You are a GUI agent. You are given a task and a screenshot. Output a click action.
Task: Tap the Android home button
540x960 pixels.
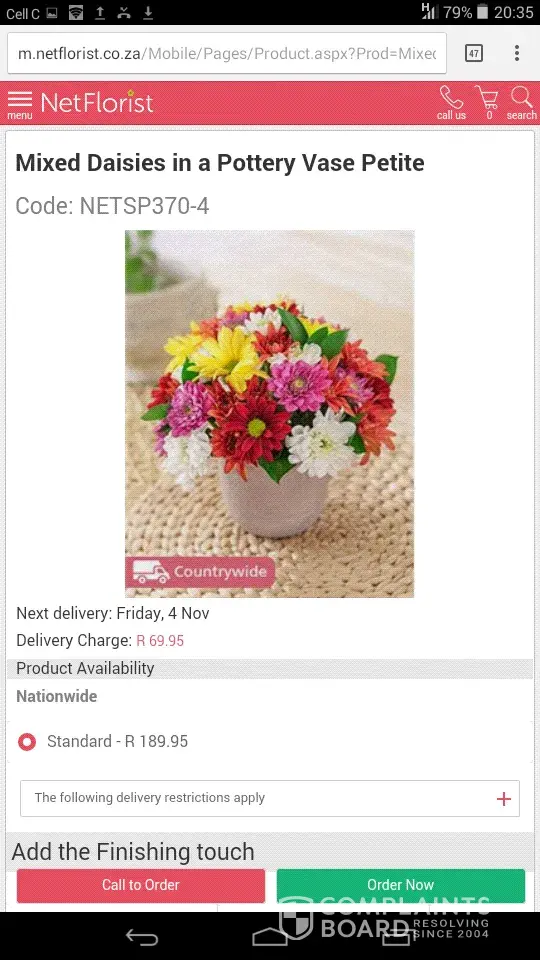(270, 937)
